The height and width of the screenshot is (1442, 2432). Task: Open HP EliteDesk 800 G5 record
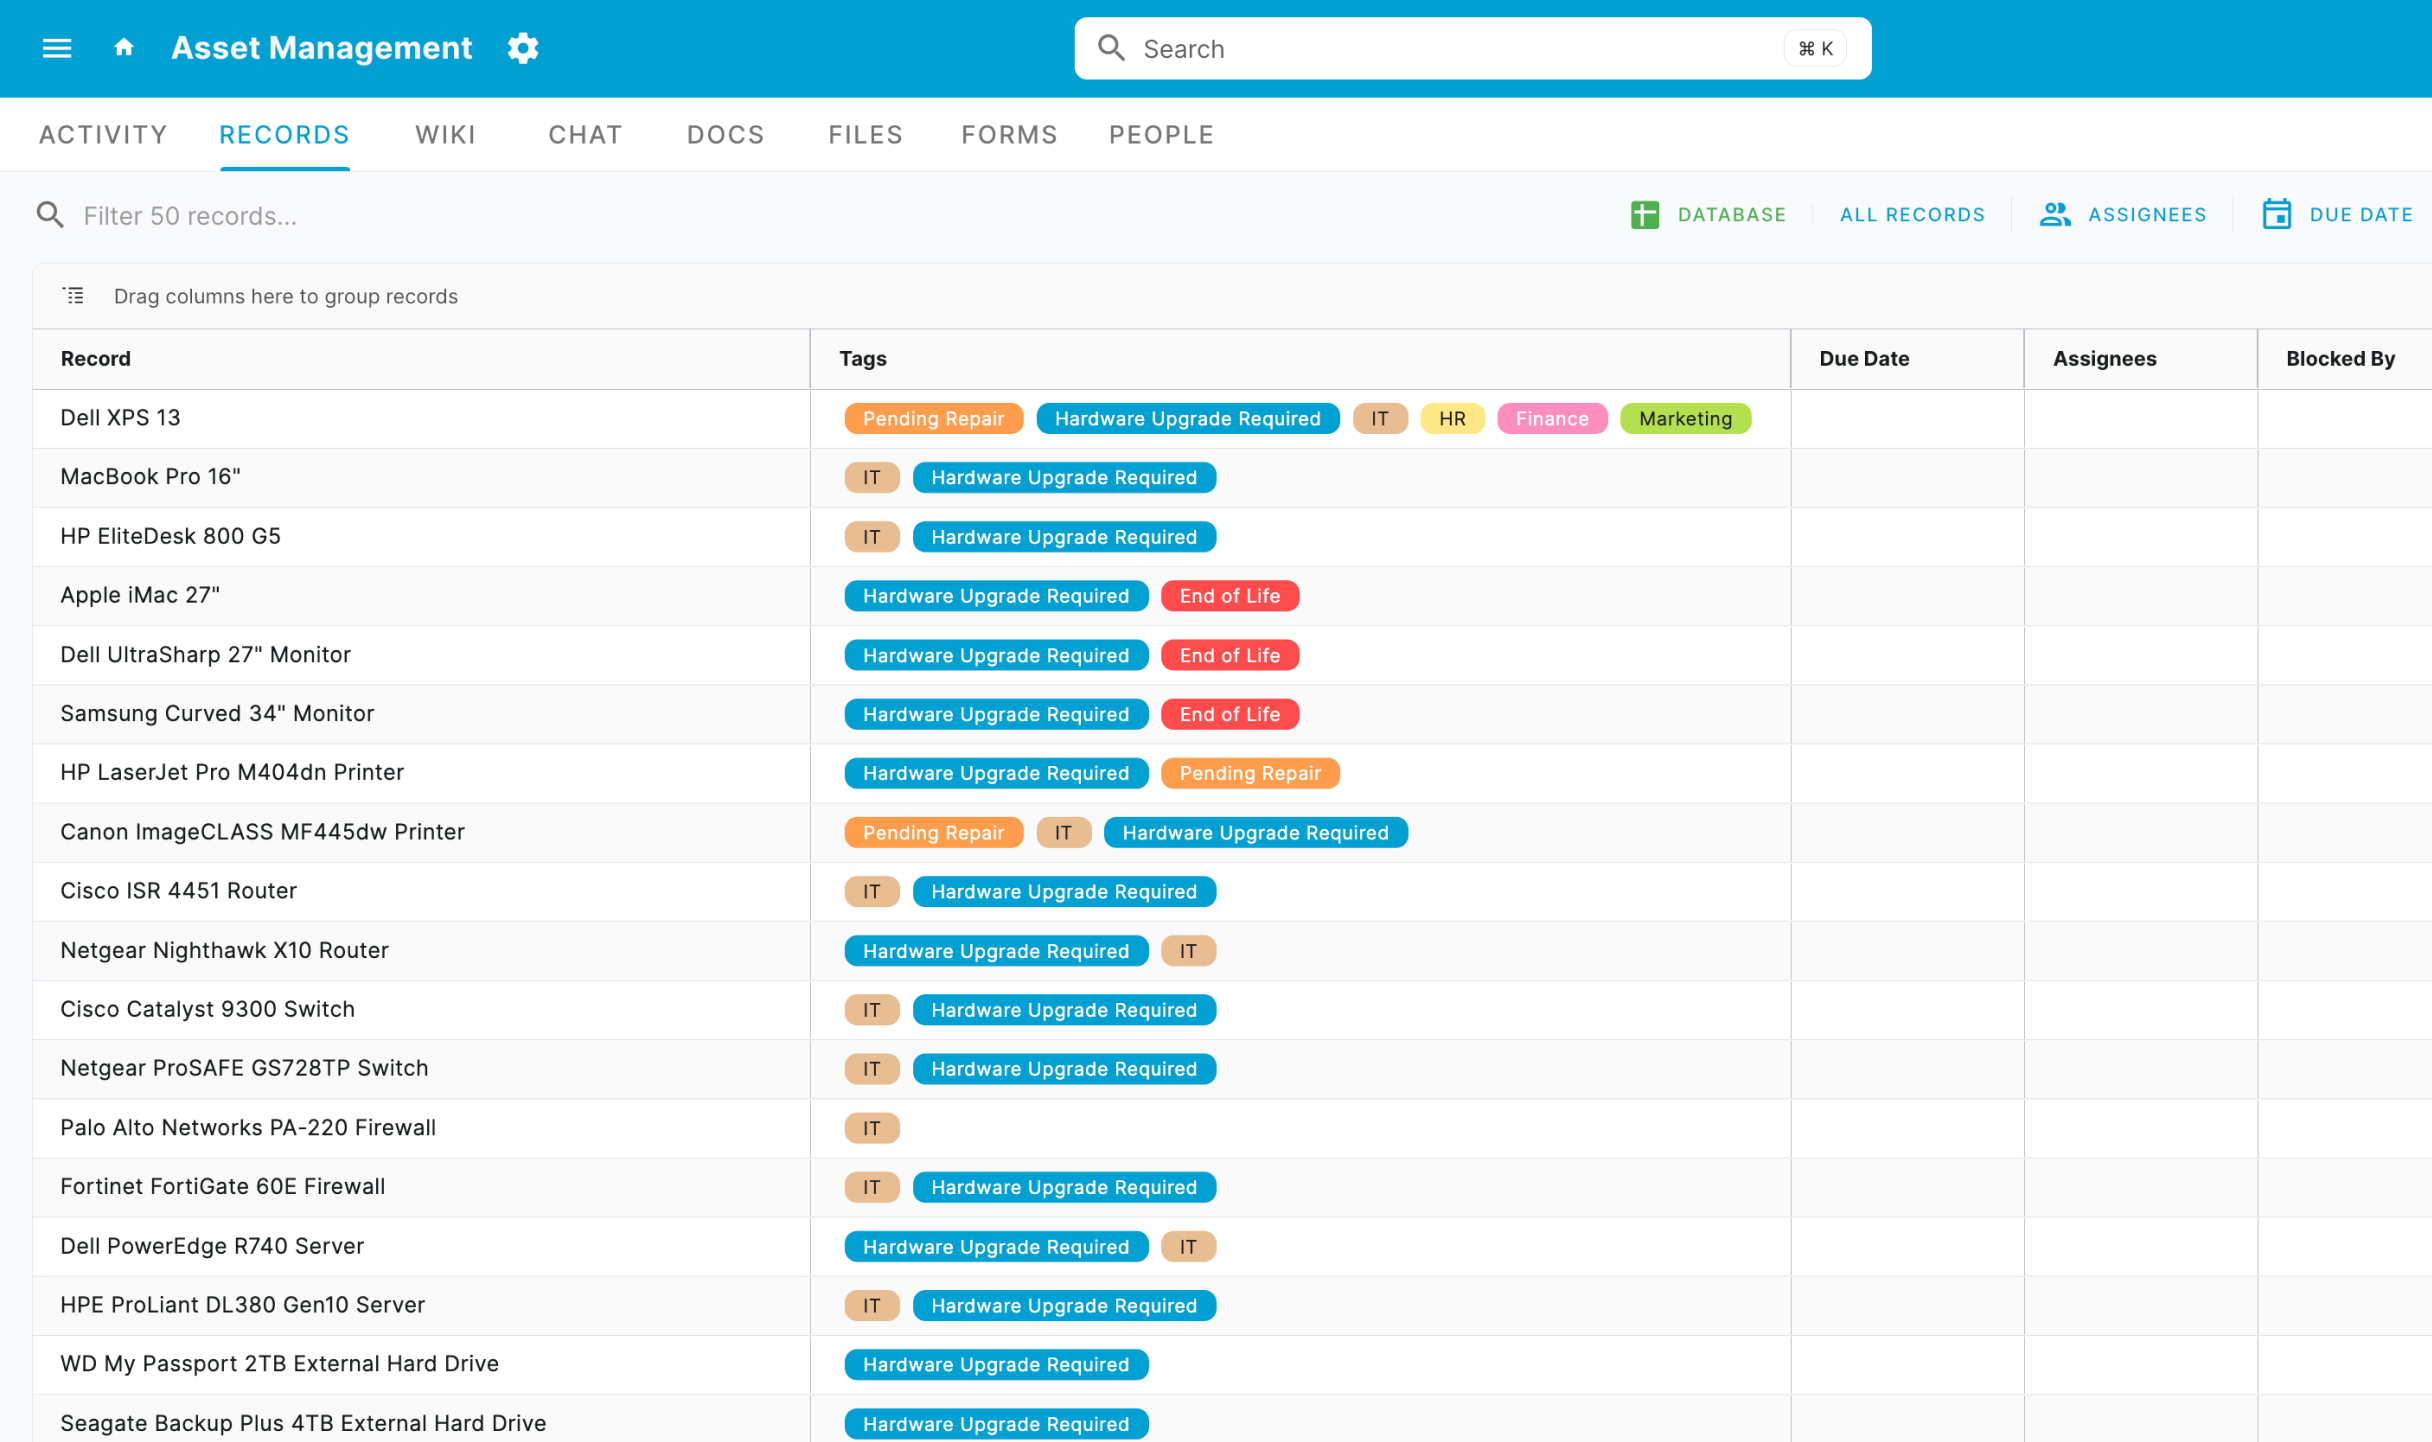point(170,536)
